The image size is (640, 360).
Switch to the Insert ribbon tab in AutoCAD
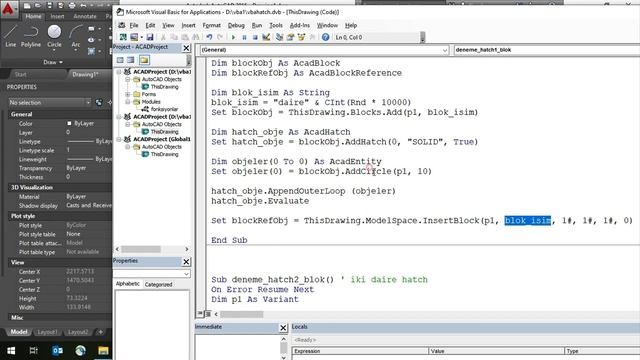57,16
